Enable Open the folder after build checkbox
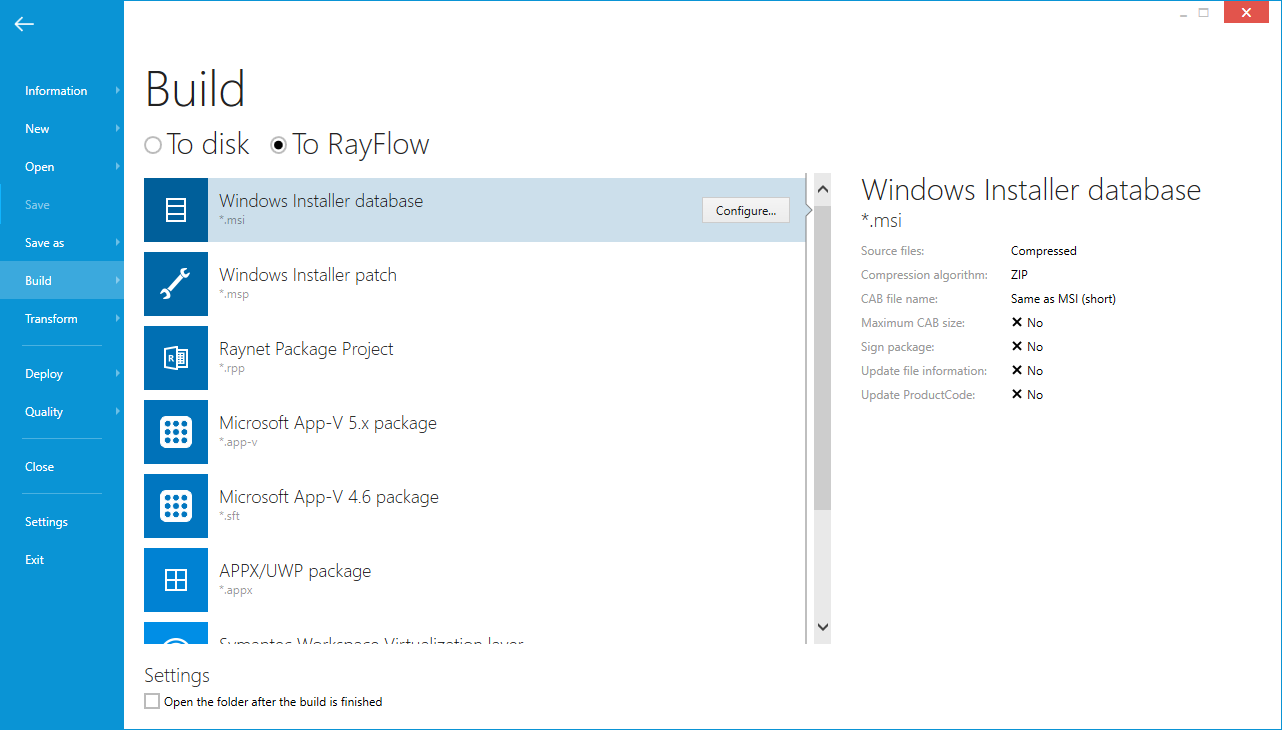Image resolution: width=1282 pixels, height=730 pixels. point(152,702)
